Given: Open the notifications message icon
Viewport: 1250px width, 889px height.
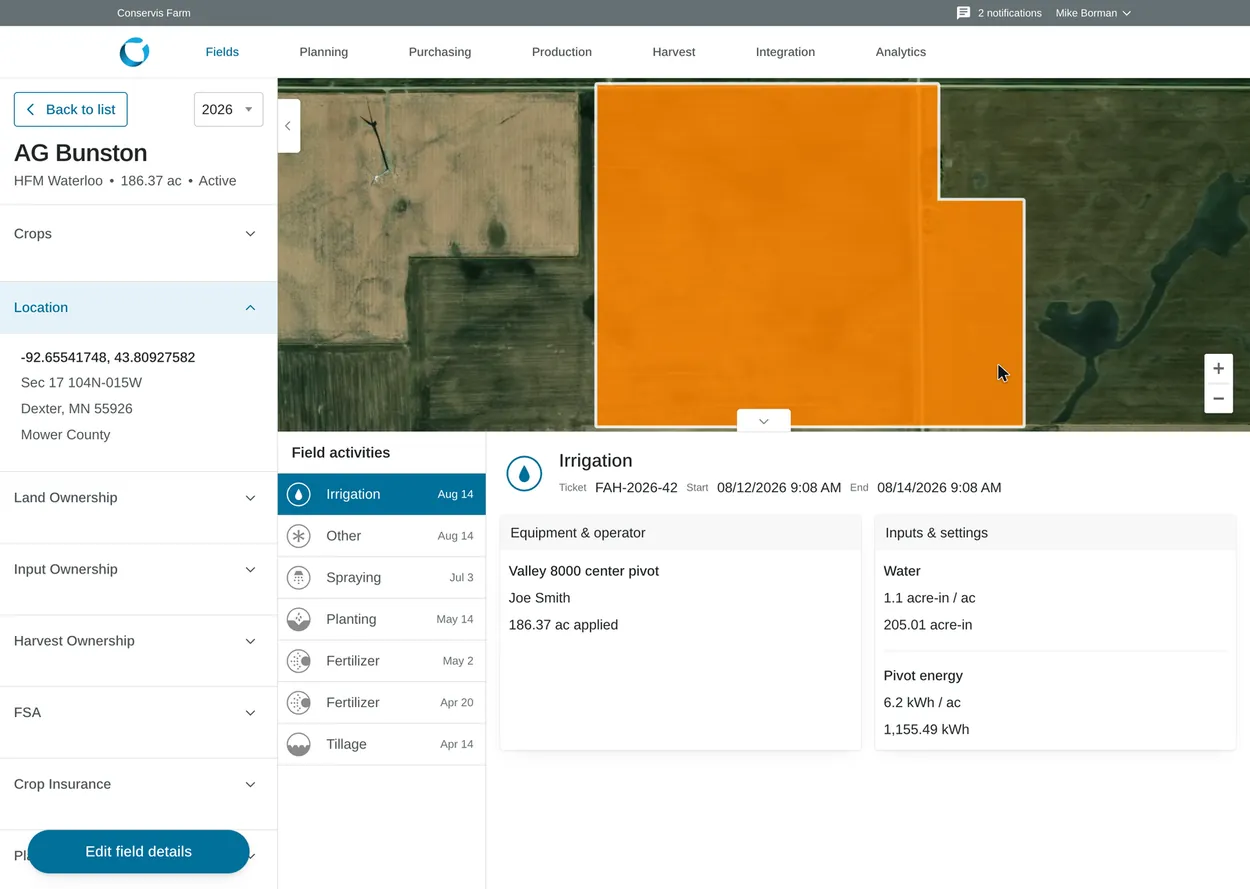Looking at the screenshot, I should coord(963,13).
